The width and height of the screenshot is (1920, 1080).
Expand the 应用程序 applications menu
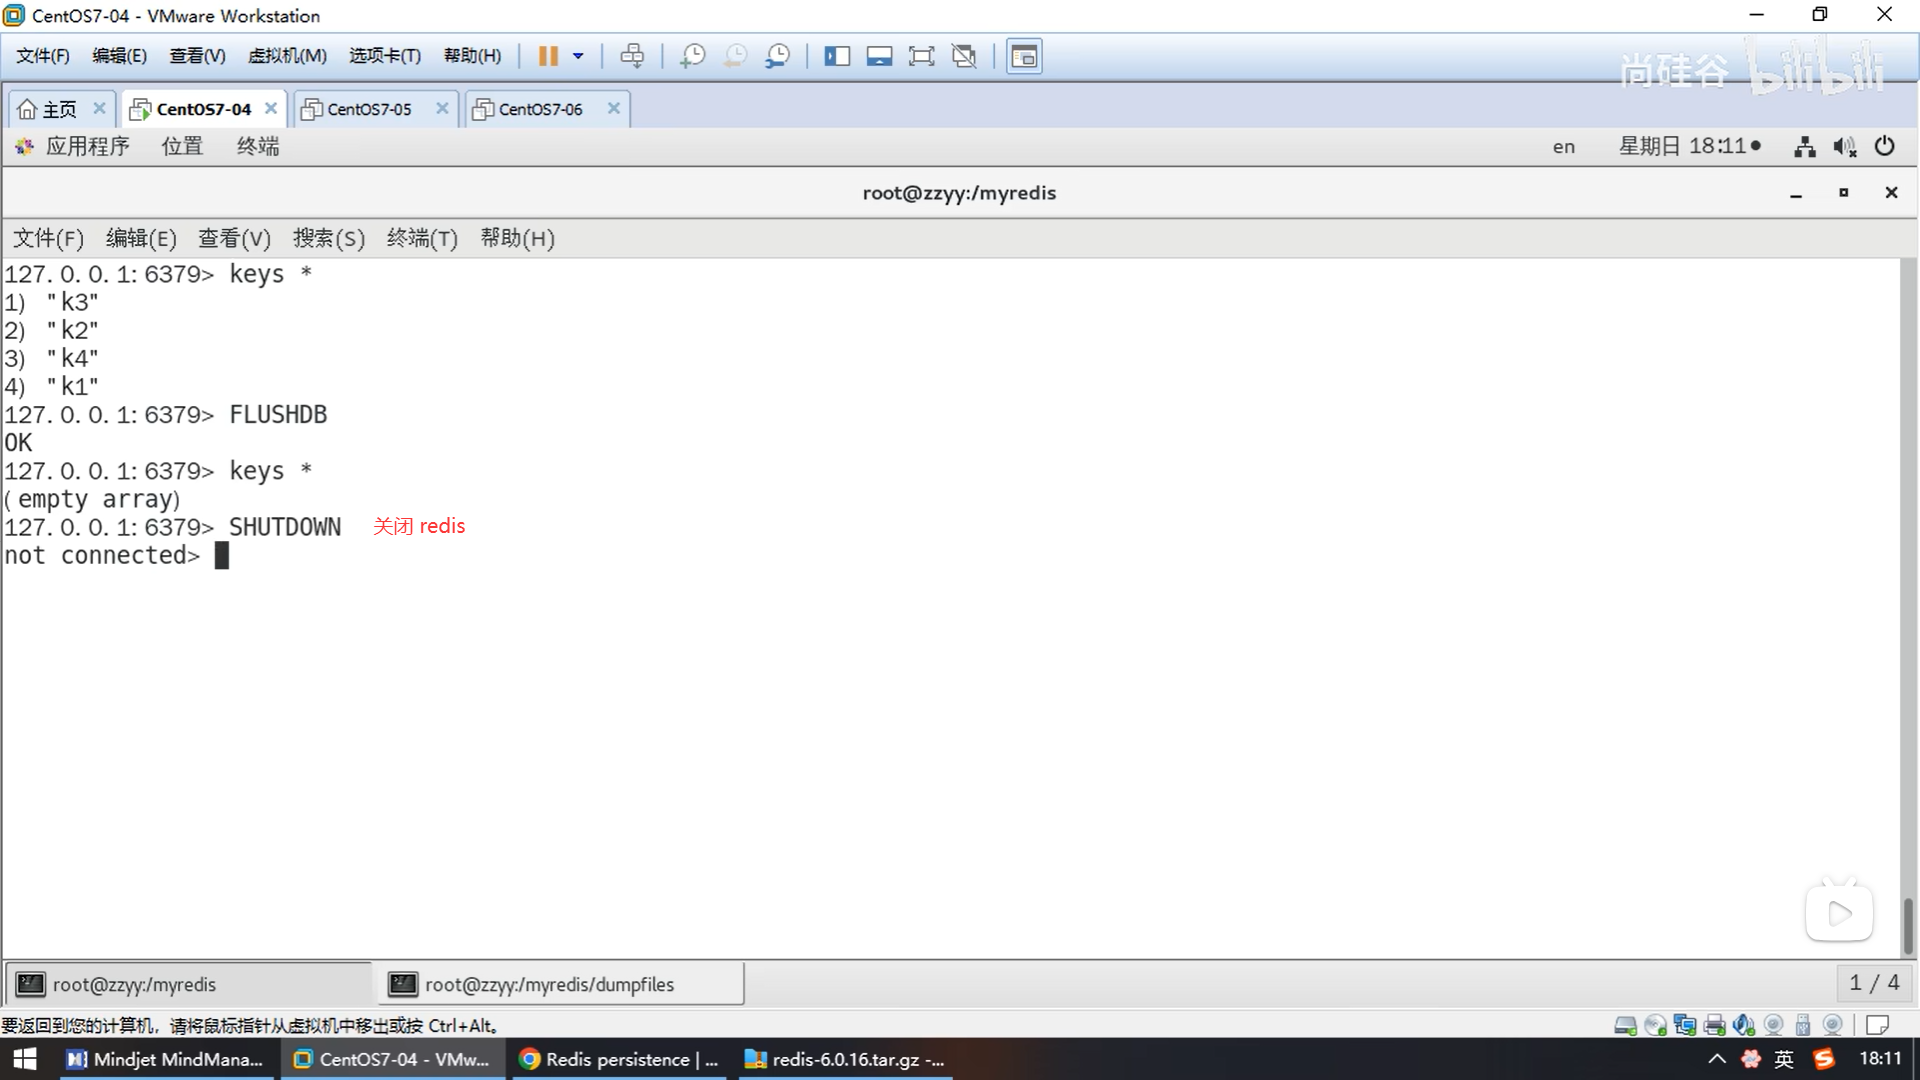click(87, 146)
